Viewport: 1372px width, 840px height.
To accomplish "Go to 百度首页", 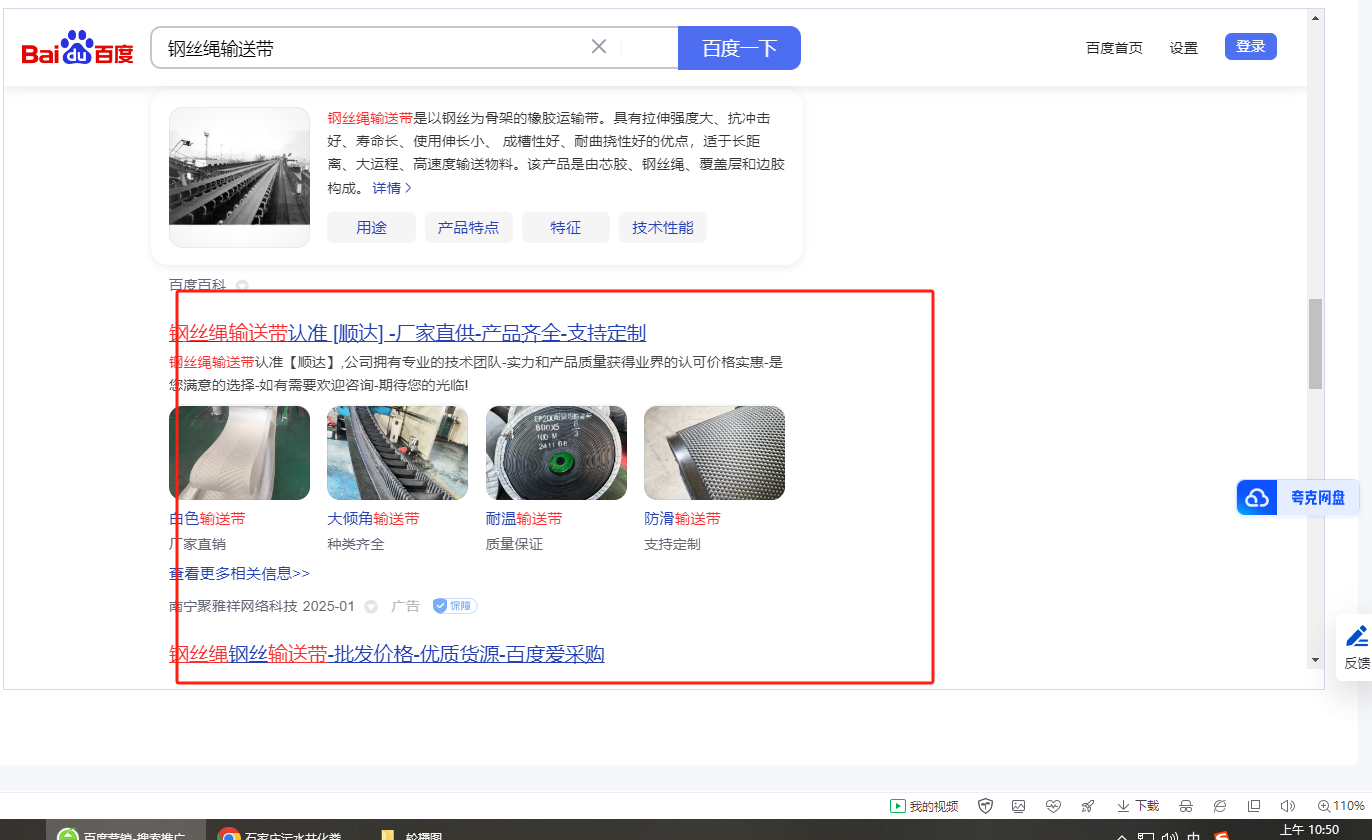I will [x=1114, y=48].
